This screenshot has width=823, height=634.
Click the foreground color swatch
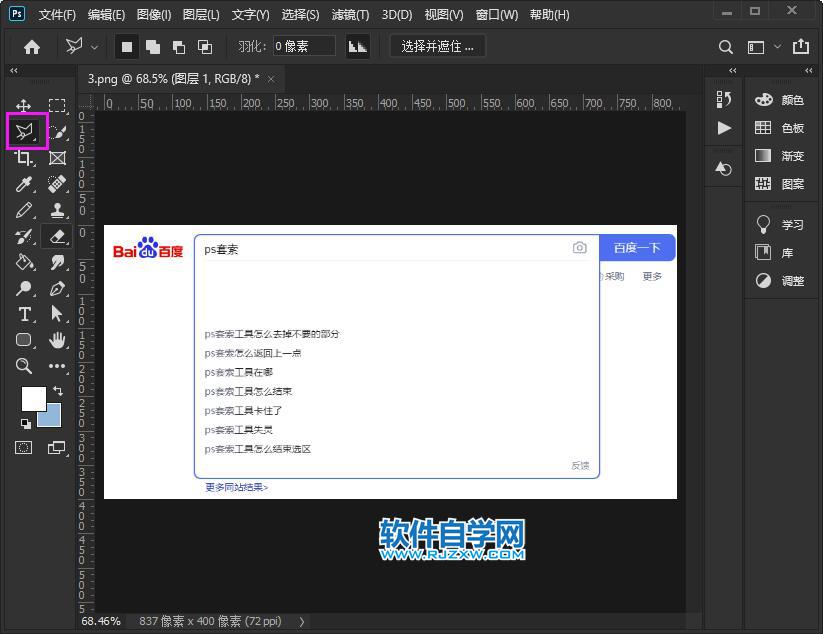click(x=33, y=398)
